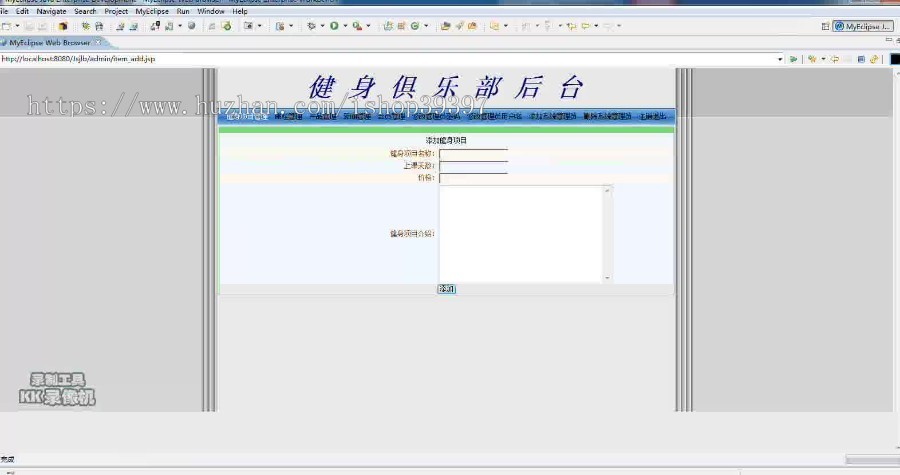Click the green refresh server icon
Viewport: 900px width, 475px height.
point(227,26)
